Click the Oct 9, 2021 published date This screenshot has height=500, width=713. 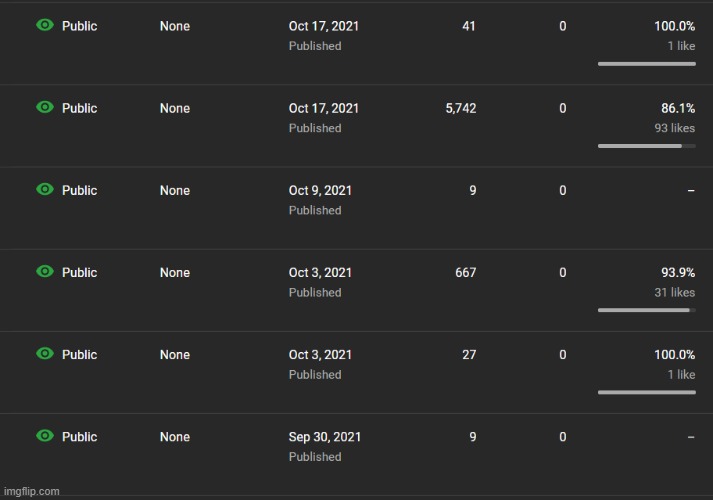[x=320, y=190]
